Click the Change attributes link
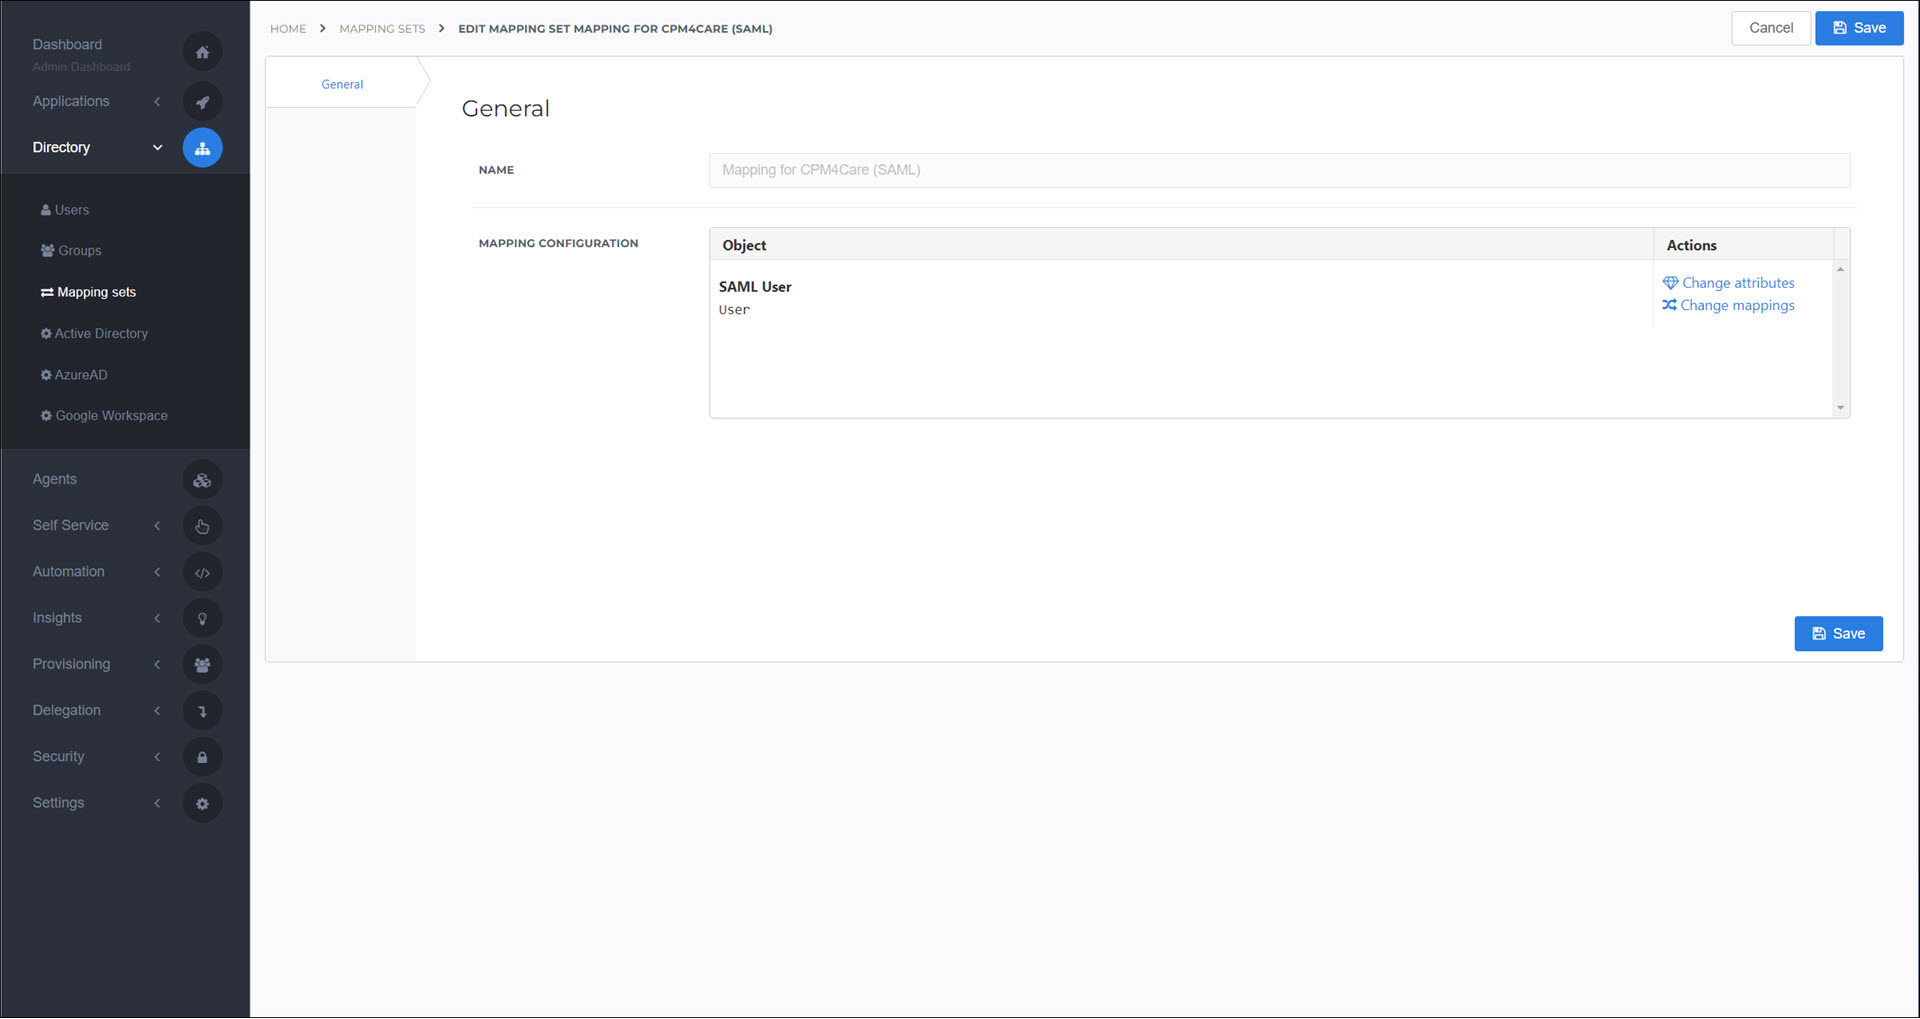Viewport: 1920px width, 1019px height. 1728,283
